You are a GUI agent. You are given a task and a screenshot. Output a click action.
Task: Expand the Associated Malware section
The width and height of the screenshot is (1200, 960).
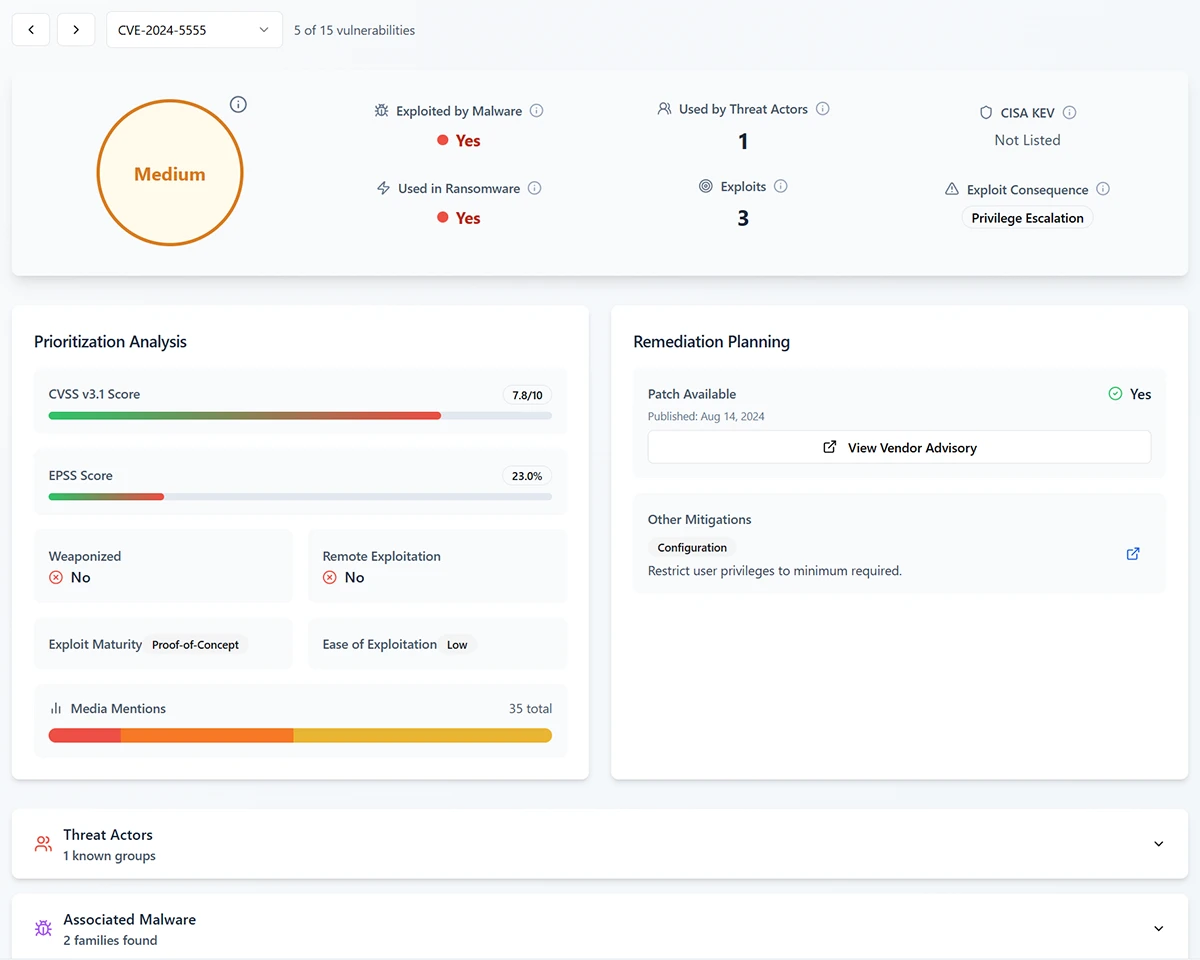[1158, 928]
